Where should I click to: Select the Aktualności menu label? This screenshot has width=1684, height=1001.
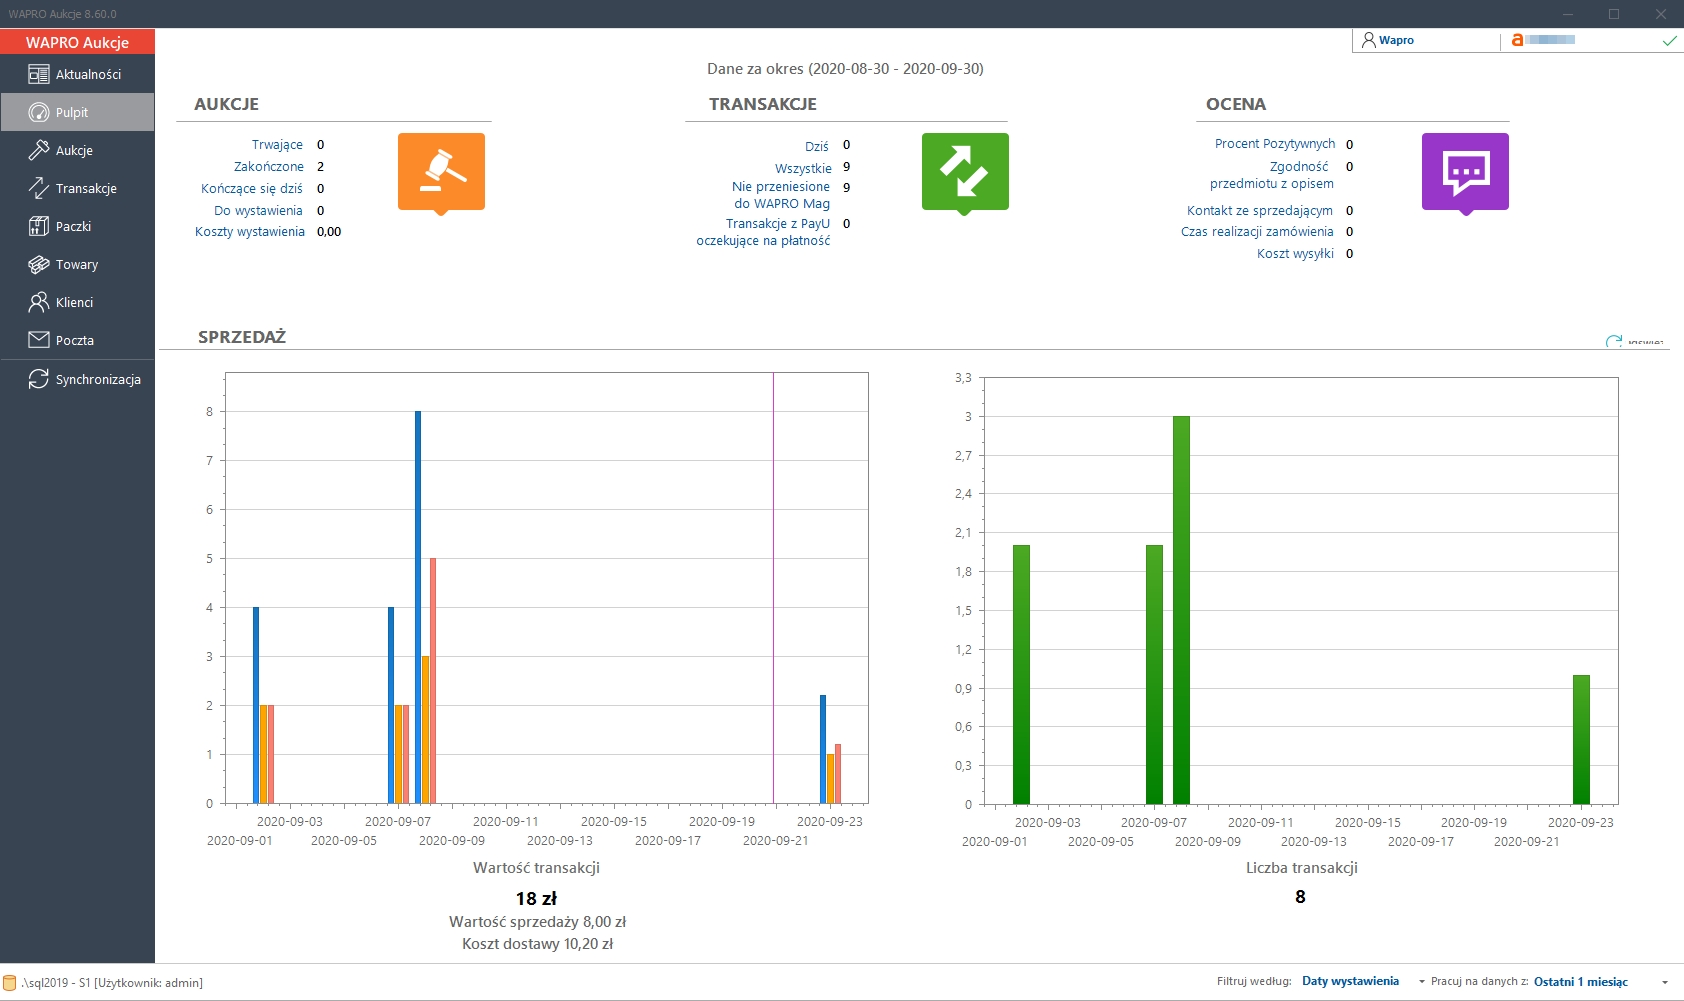pyautogui.click(x=88, y=74)
